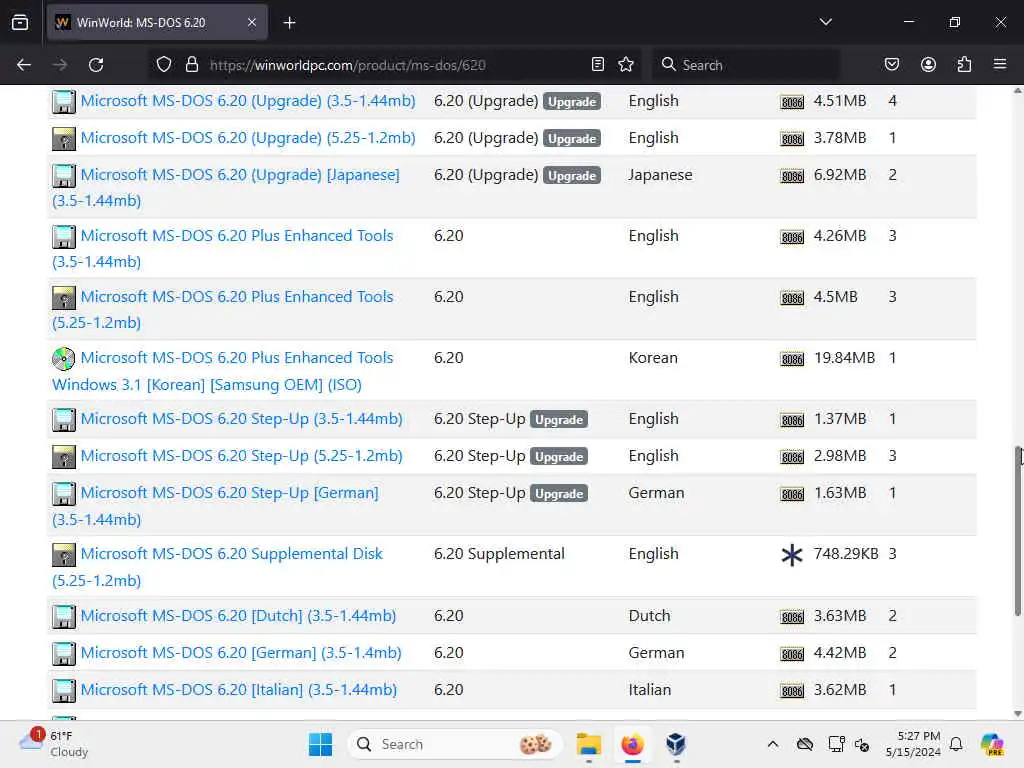Click the CD icon for Korean Samsung OEM ISO

(63, 359)
